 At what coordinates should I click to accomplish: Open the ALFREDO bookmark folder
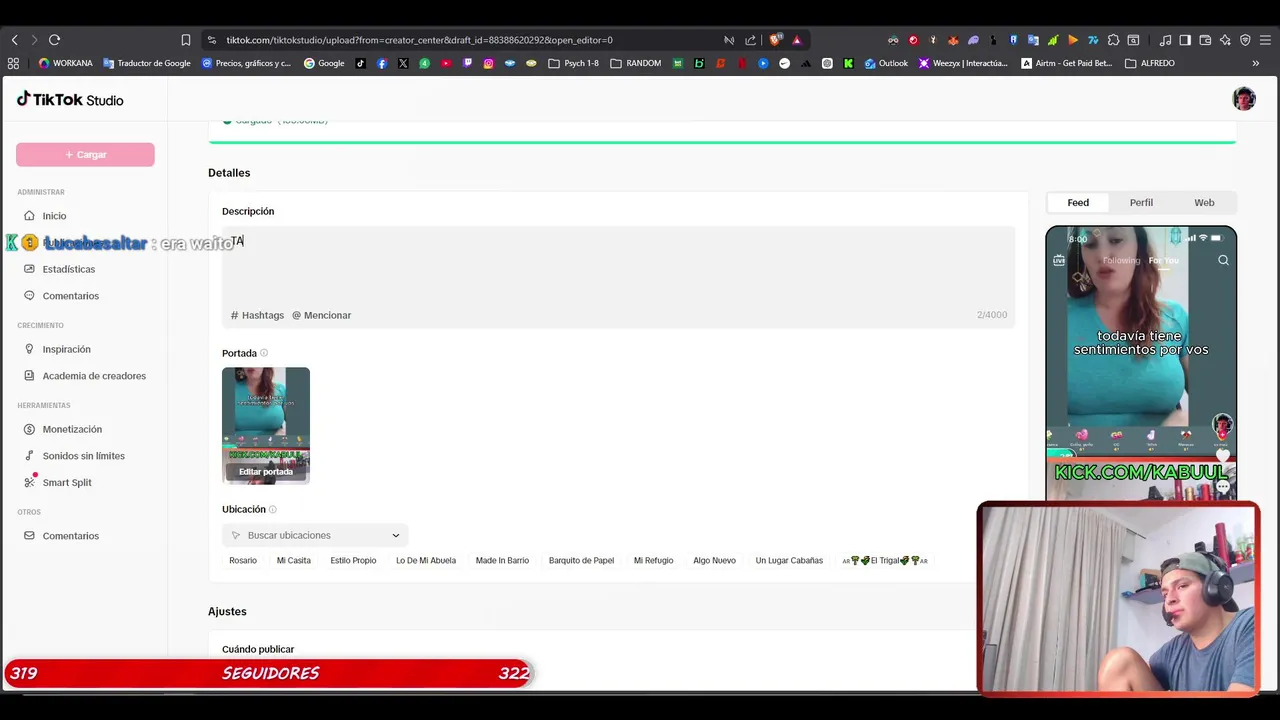click(x=1149, y=63)
